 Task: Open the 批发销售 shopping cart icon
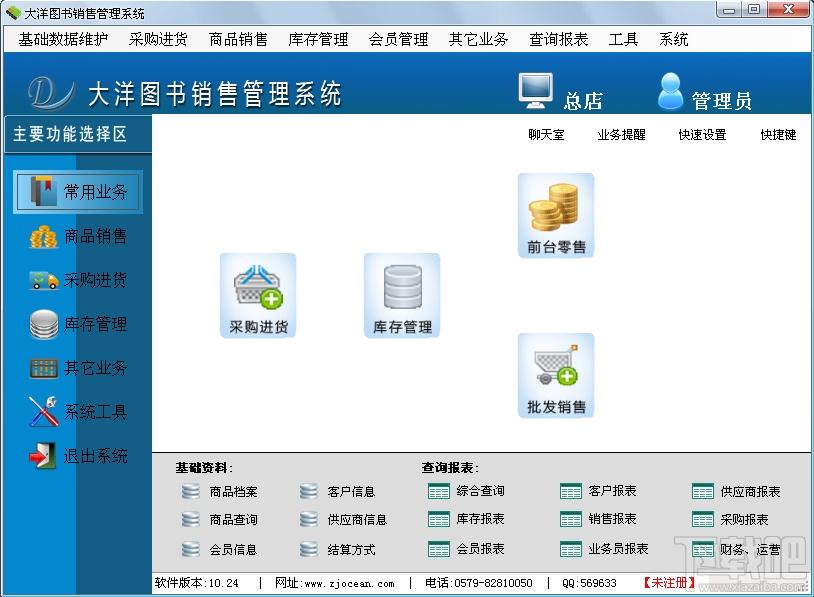[556, 375]
